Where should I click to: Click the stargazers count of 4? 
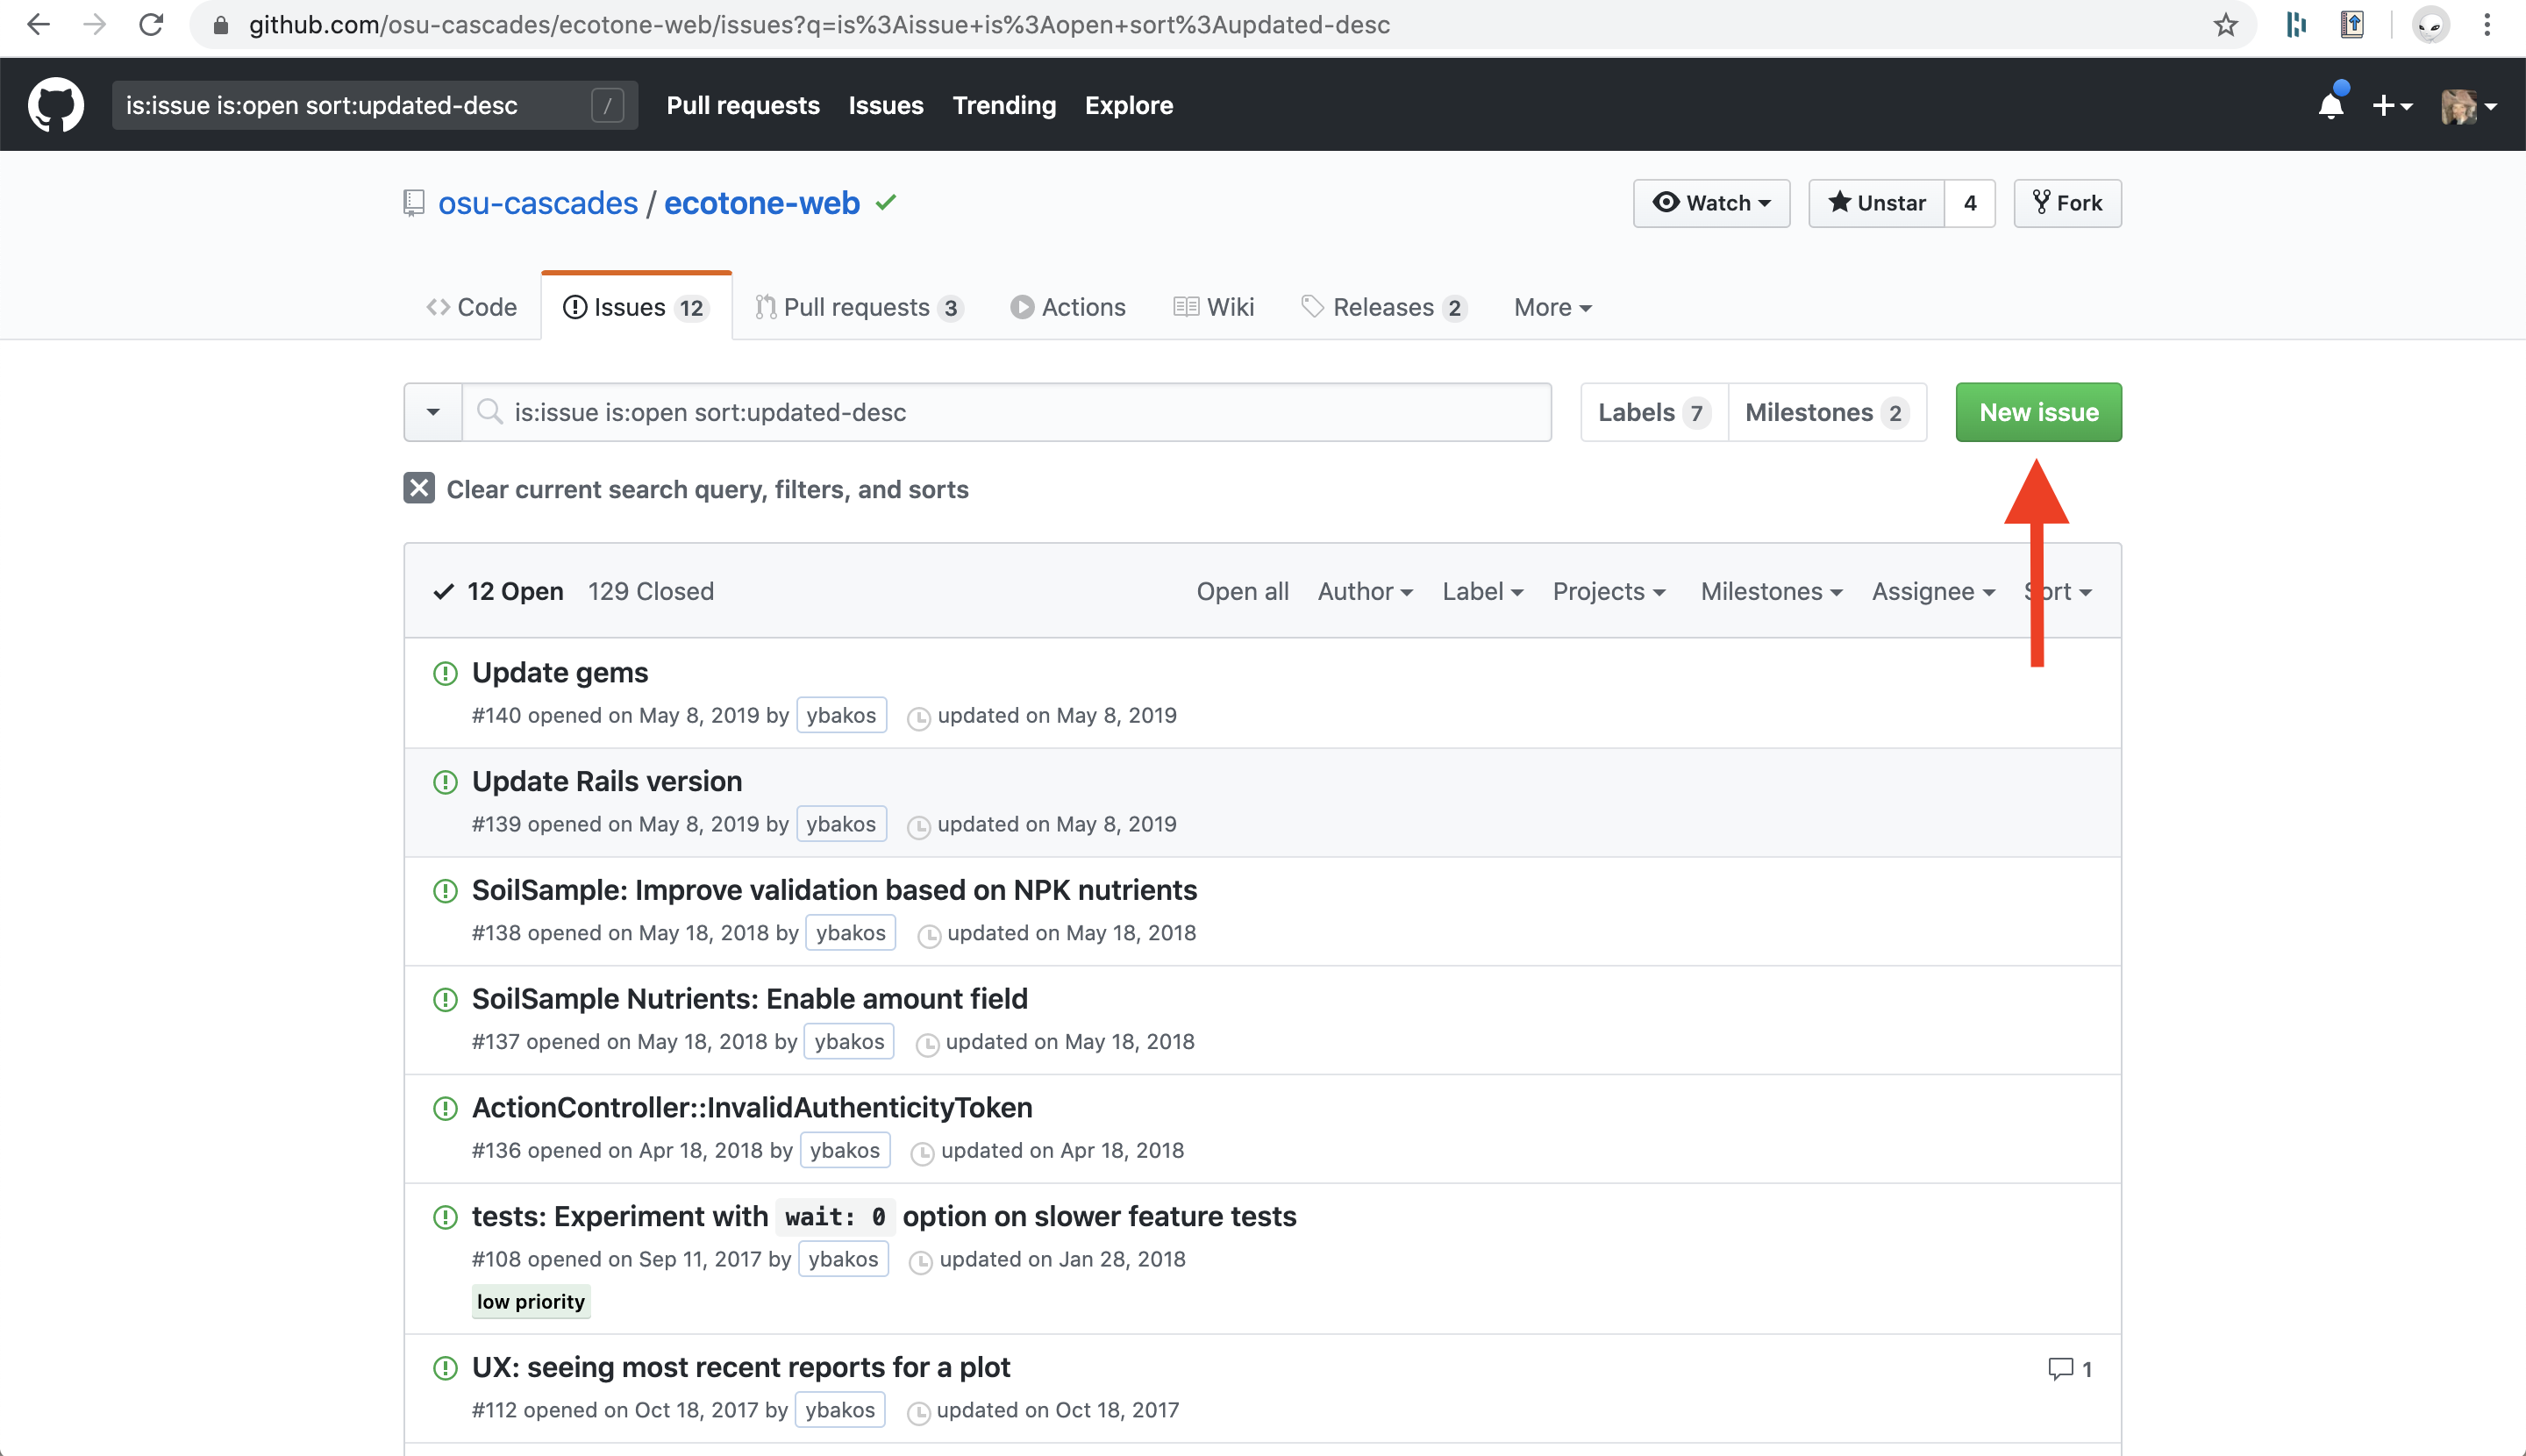click(1970, 203)
